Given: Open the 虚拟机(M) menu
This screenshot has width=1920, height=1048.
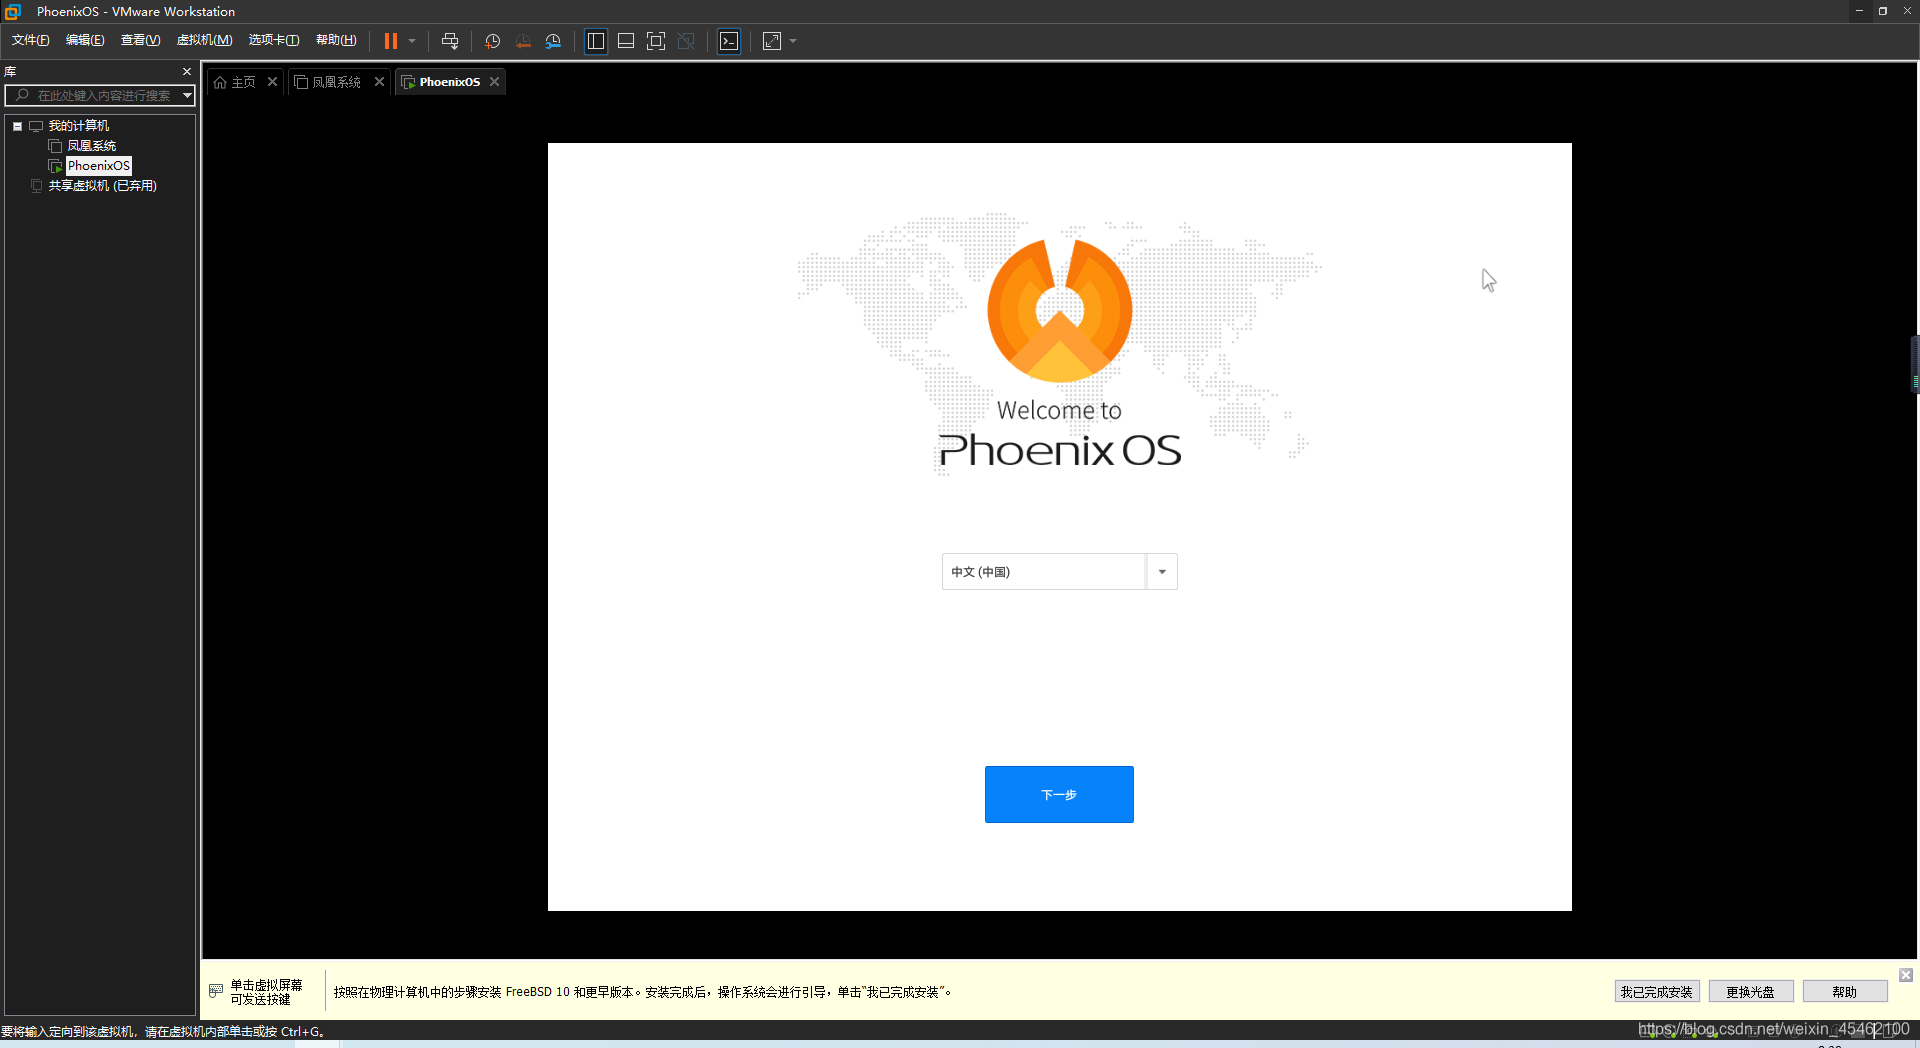Looking at the screenshot, I should 204,40.
